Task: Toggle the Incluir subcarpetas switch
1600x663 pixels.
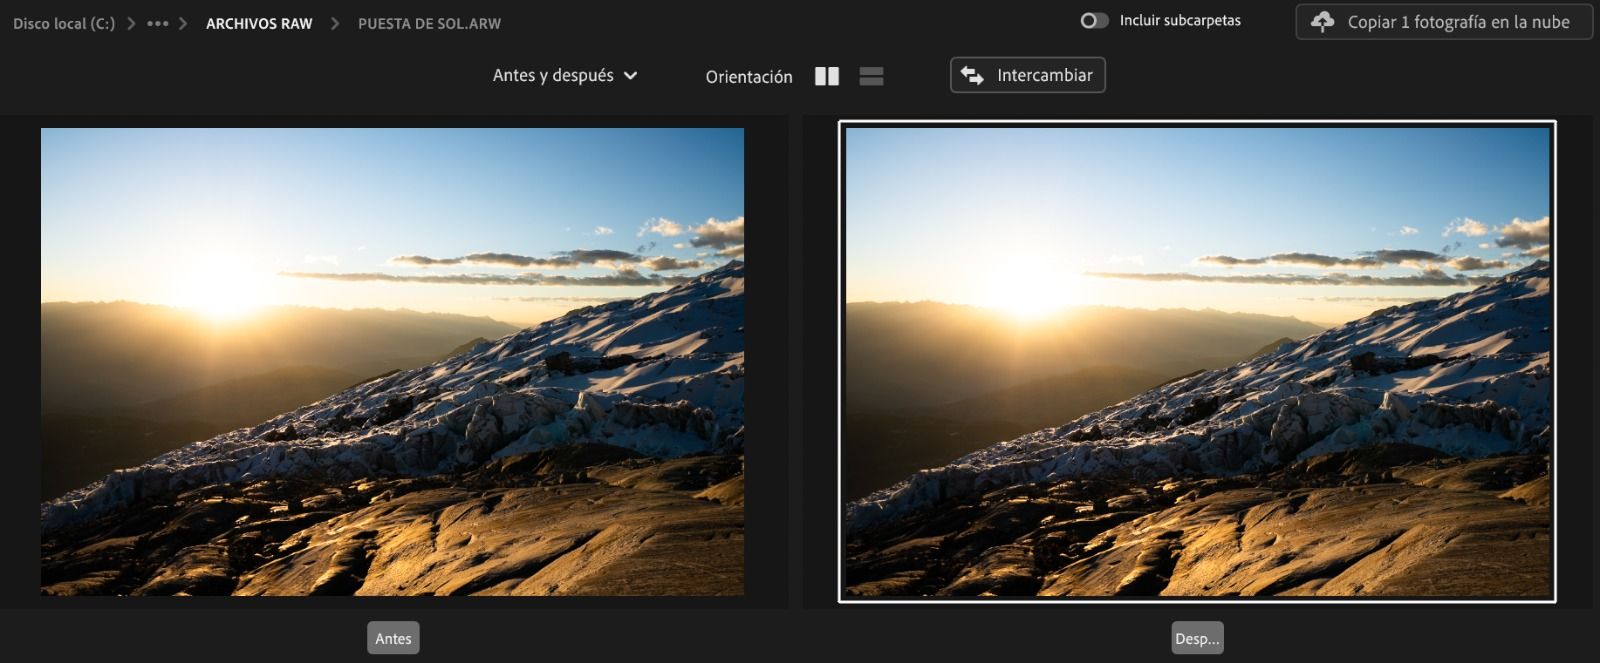Action: (1094, 21)
